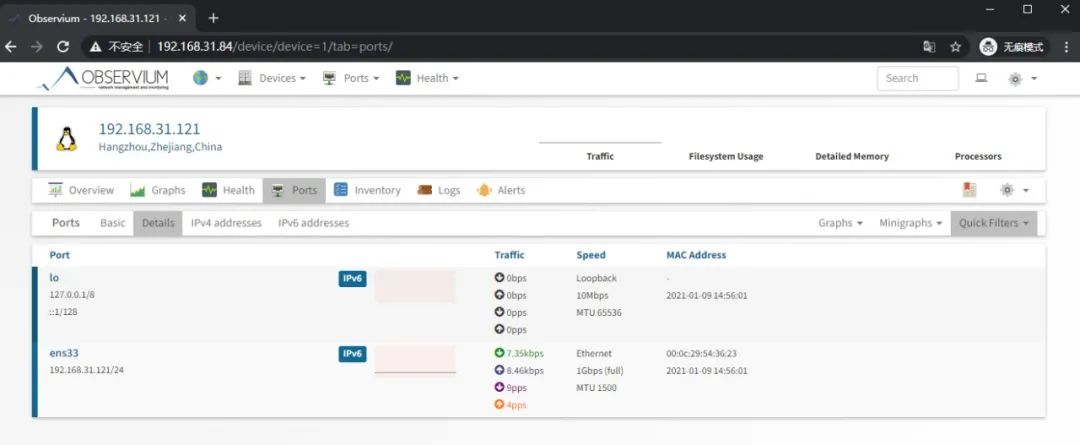Viewport: 1080px width, 445px height.
Task: Click the IPv6 badge on lo row
Action: [352, 278]
